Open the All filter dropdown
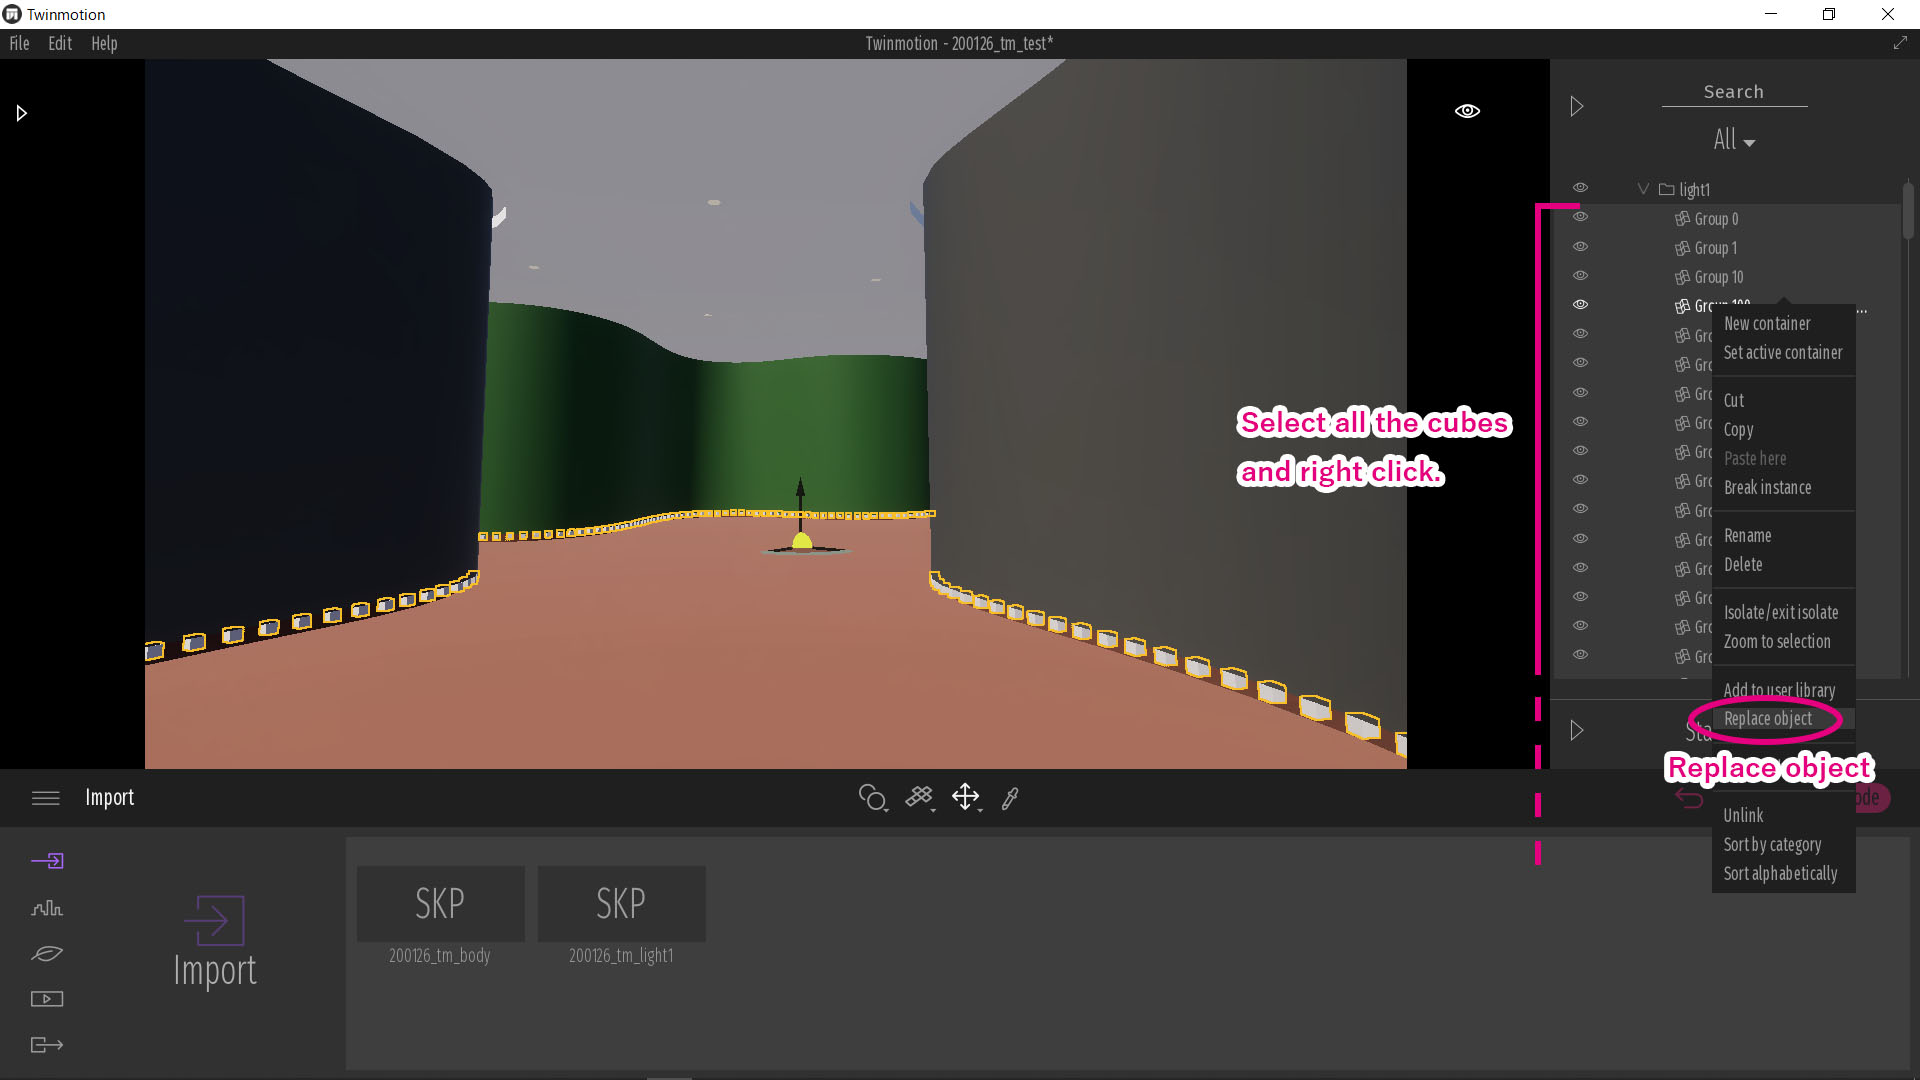 coord(1734,140)
